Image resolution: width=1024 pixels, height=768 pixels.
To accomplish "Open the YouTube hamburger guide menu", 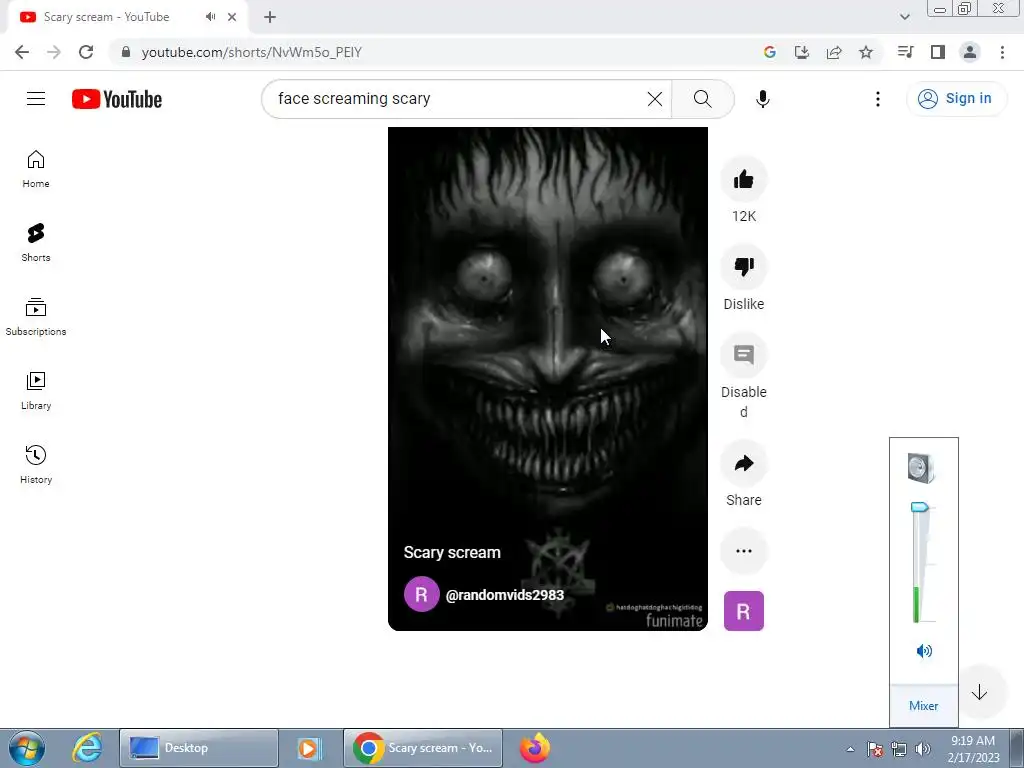I will (x=36, y=99).
